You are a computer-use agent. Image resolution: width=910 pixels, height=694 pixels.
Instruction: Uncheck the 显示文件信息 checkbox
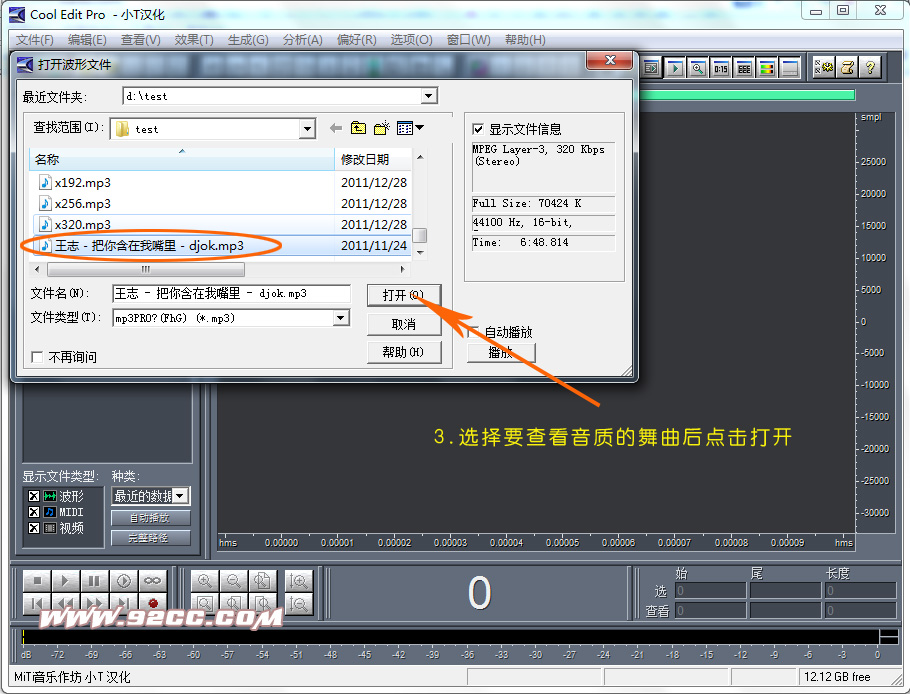tap(477, 129)
